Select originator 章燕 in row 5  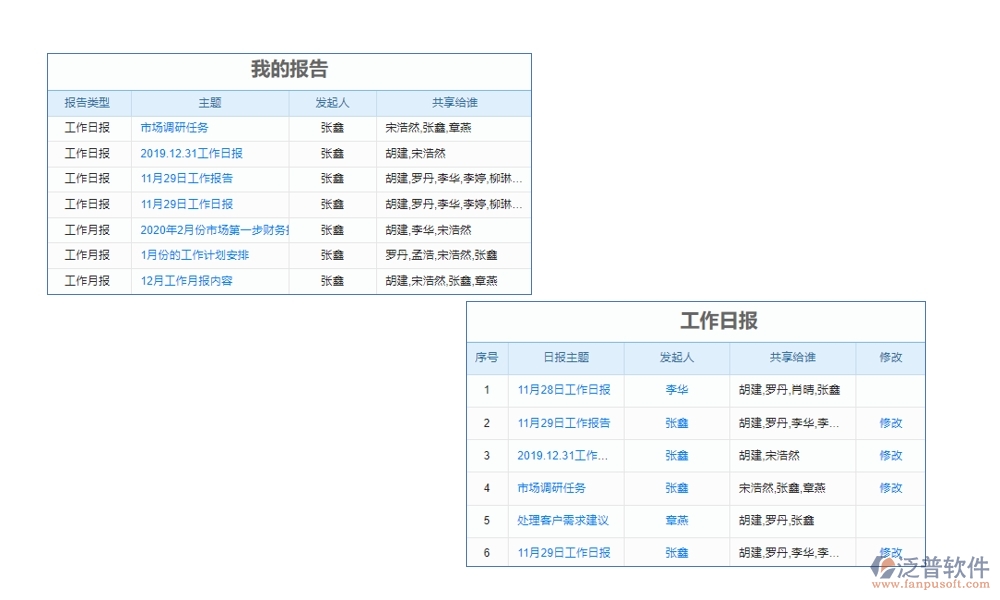coord(677,521)
